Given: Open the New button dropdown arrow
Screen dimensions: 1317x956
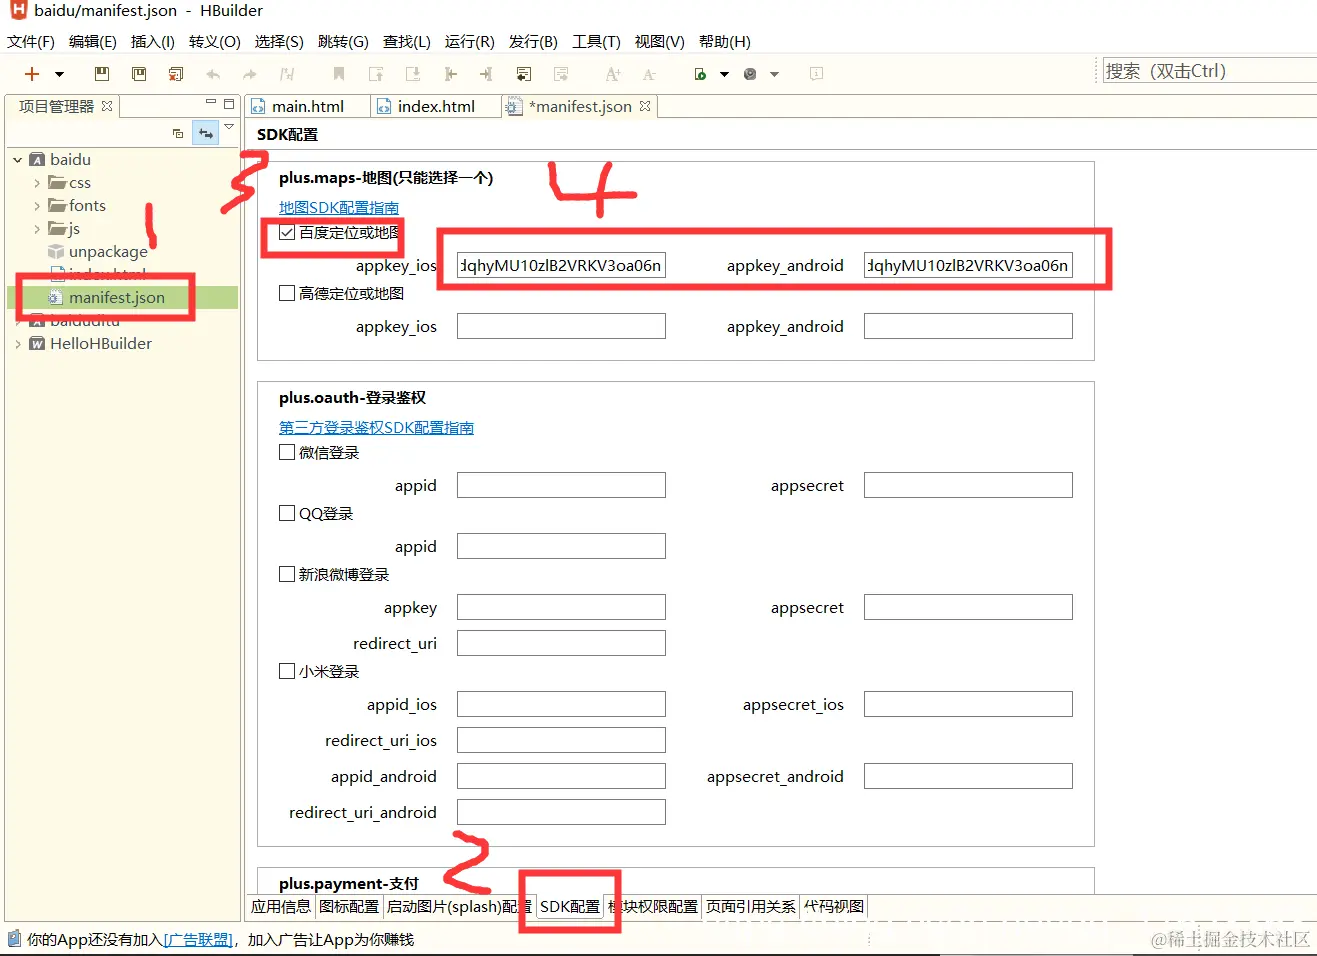Looking at the screenshot, I should pos(59,74).
